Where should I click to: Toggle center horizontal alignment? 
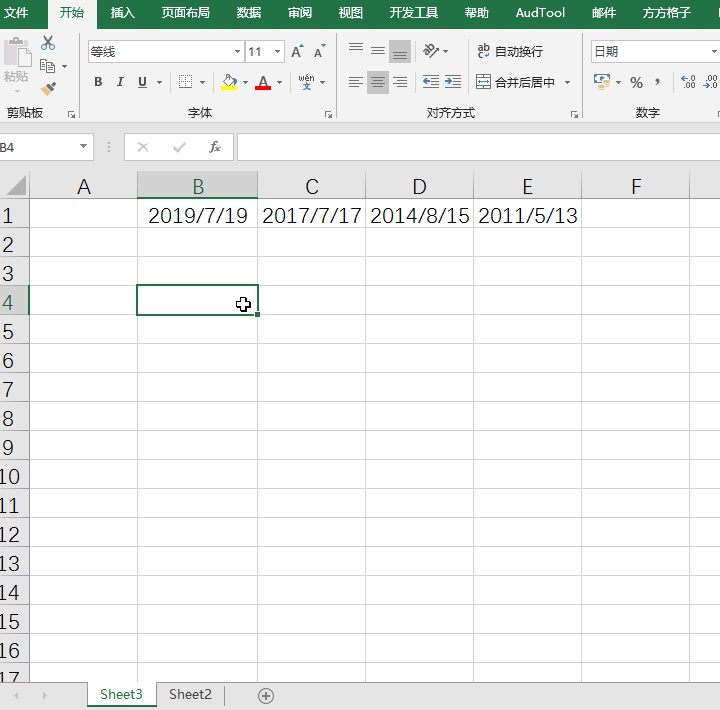point(378,82)
